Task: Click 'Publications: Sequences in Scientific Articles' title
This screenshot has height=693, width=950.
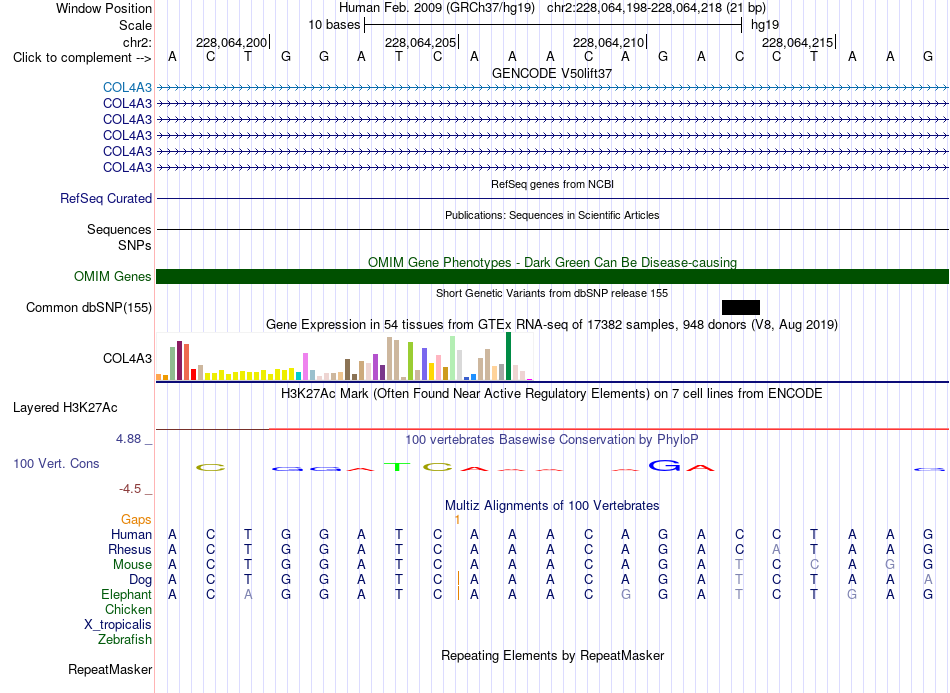Action: click(x=552, y=215)
